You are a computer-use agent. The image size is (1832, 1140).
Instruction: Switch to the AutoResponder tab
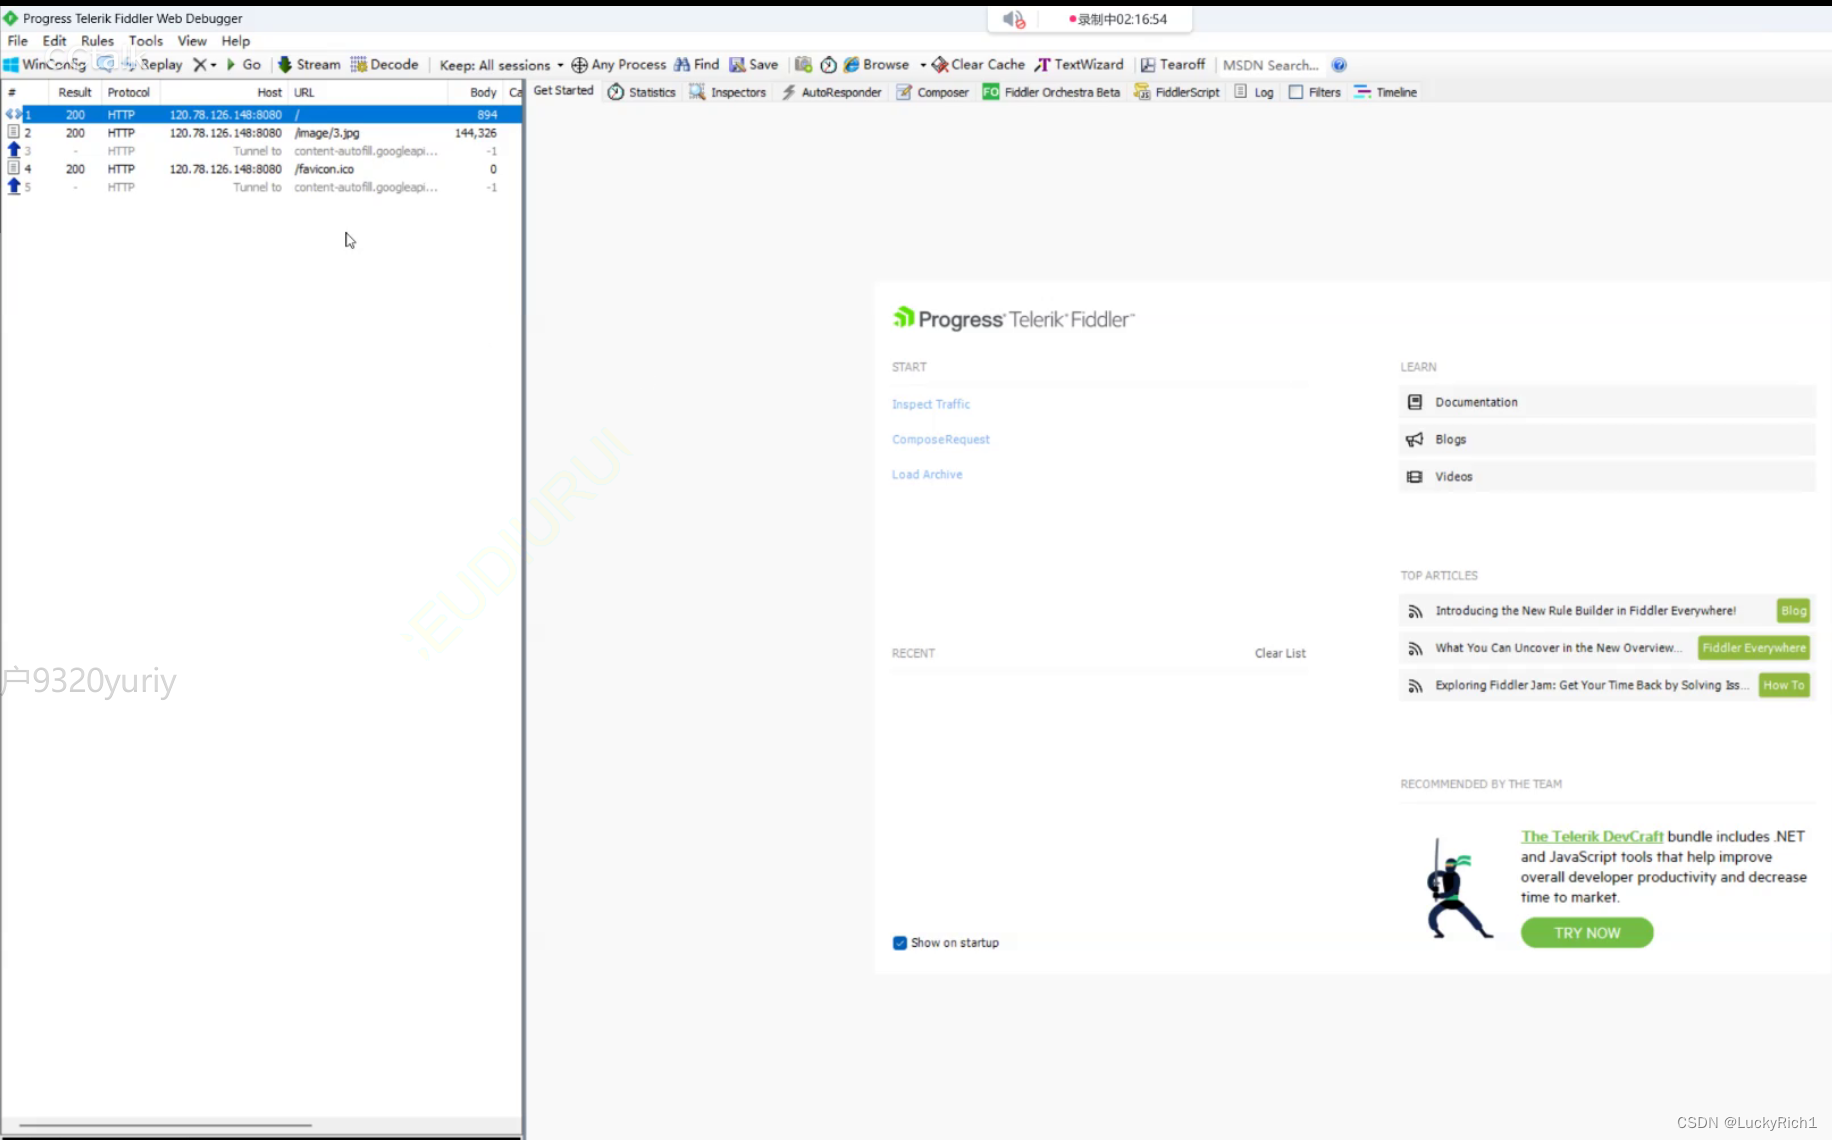831,92
